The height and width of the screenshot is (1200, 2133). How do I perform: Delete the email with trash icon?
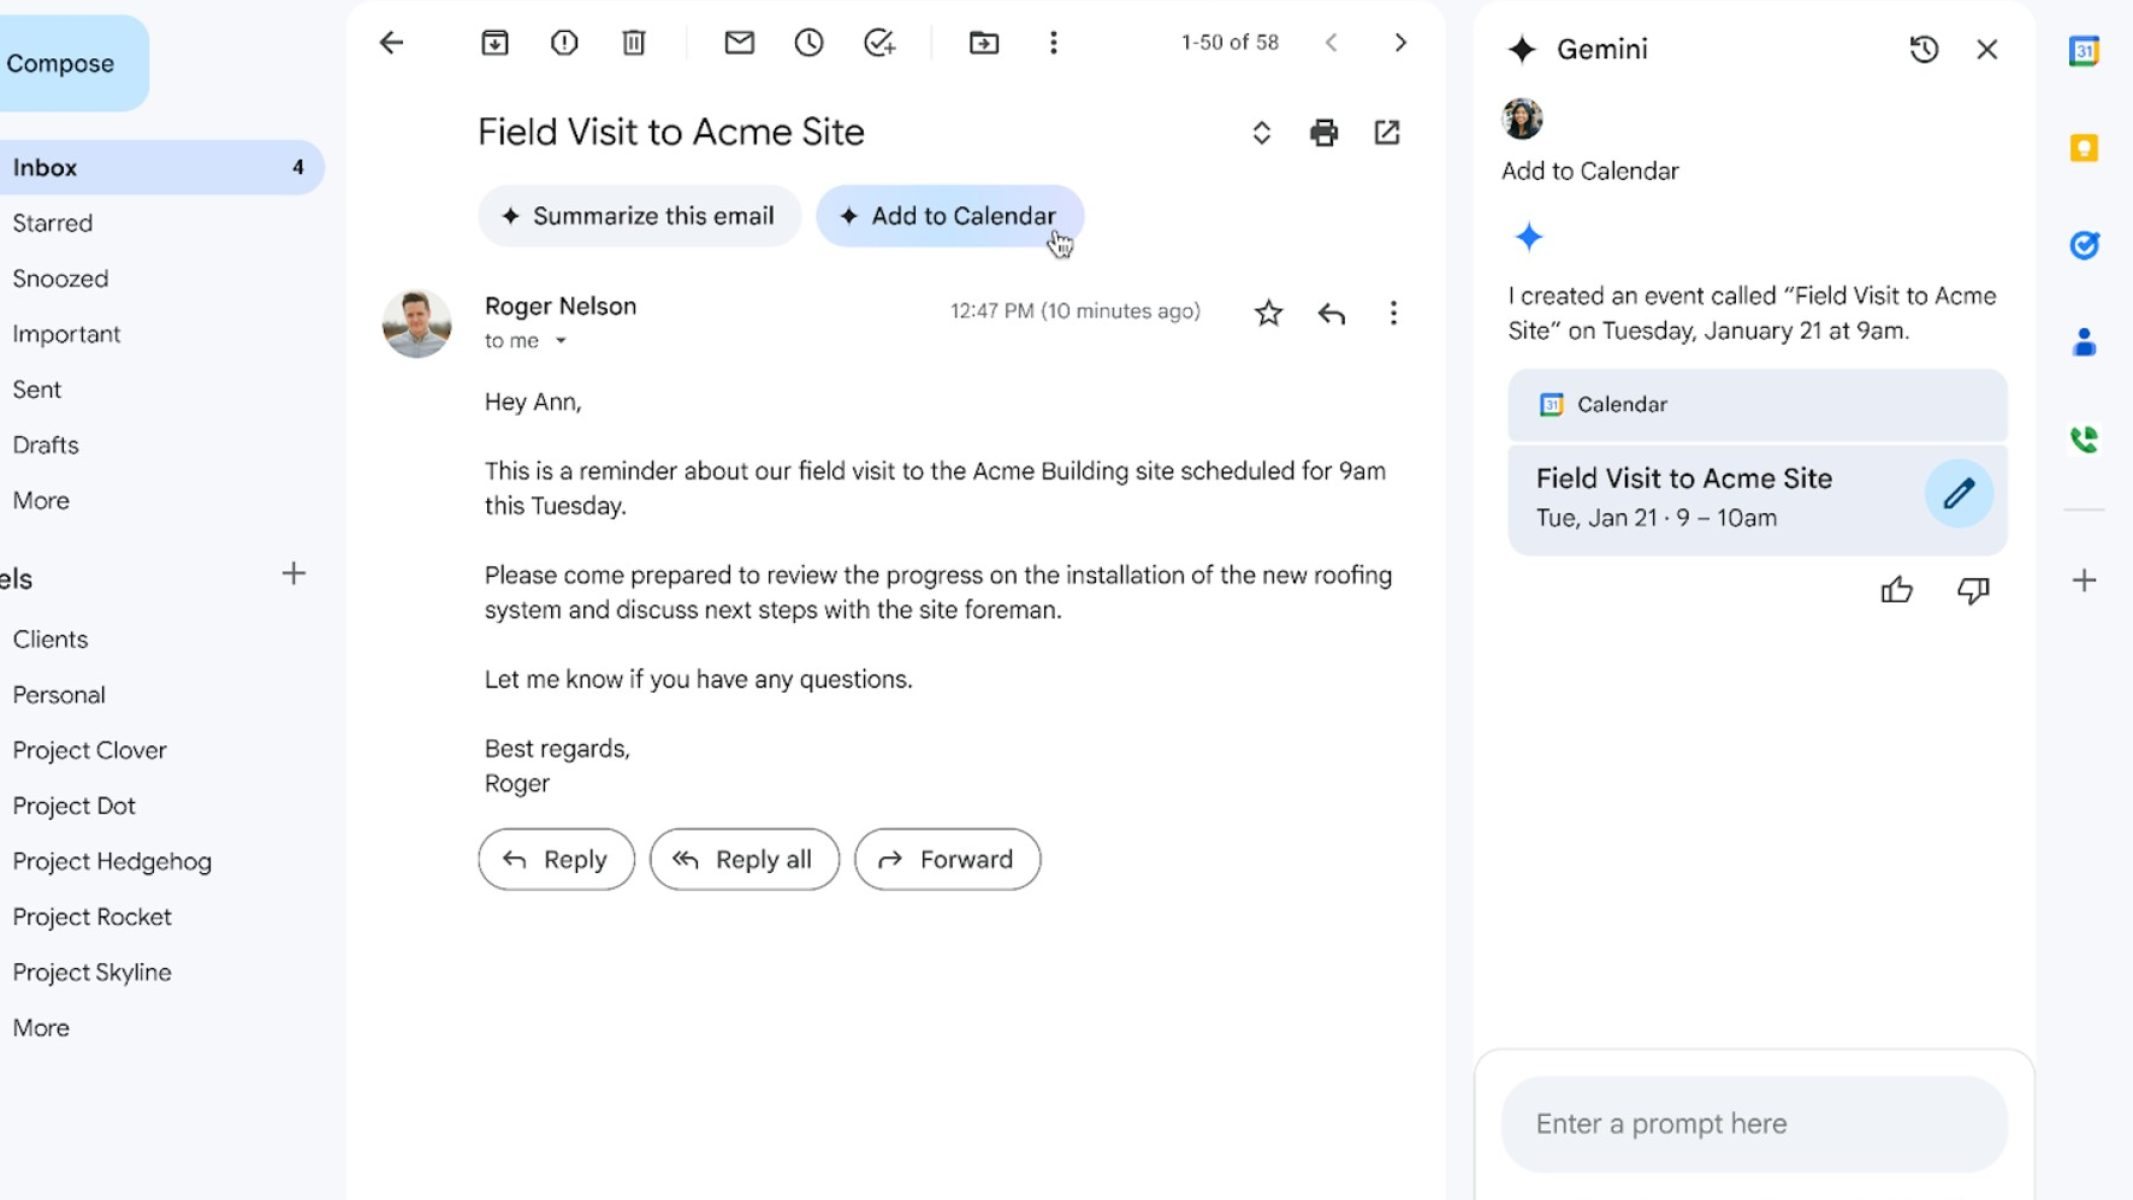pos(633,42)
